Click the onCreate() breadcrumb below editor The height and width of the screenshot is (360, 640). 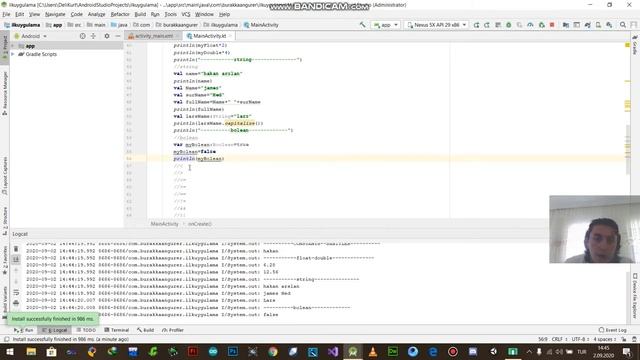pyautogui.click(x=200, y=224)
